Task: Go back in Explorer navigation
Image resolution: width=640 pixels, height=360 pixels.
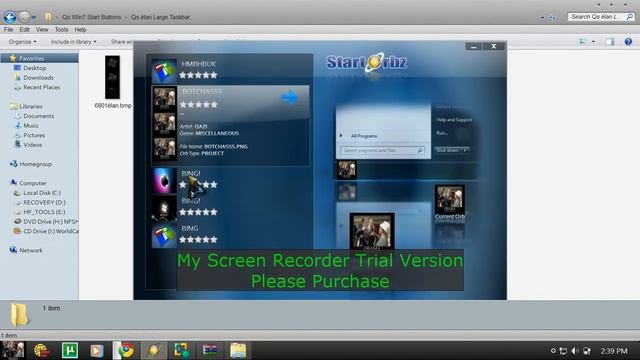Action: coord(10,17)
